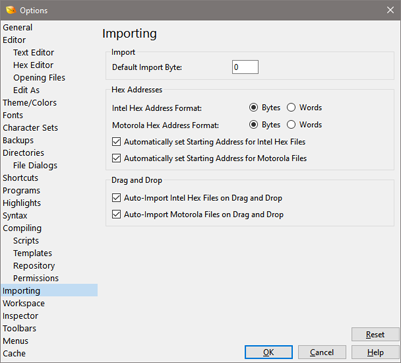Click the Help button
This screenshot has width=401, height=363.
[375, 352]
